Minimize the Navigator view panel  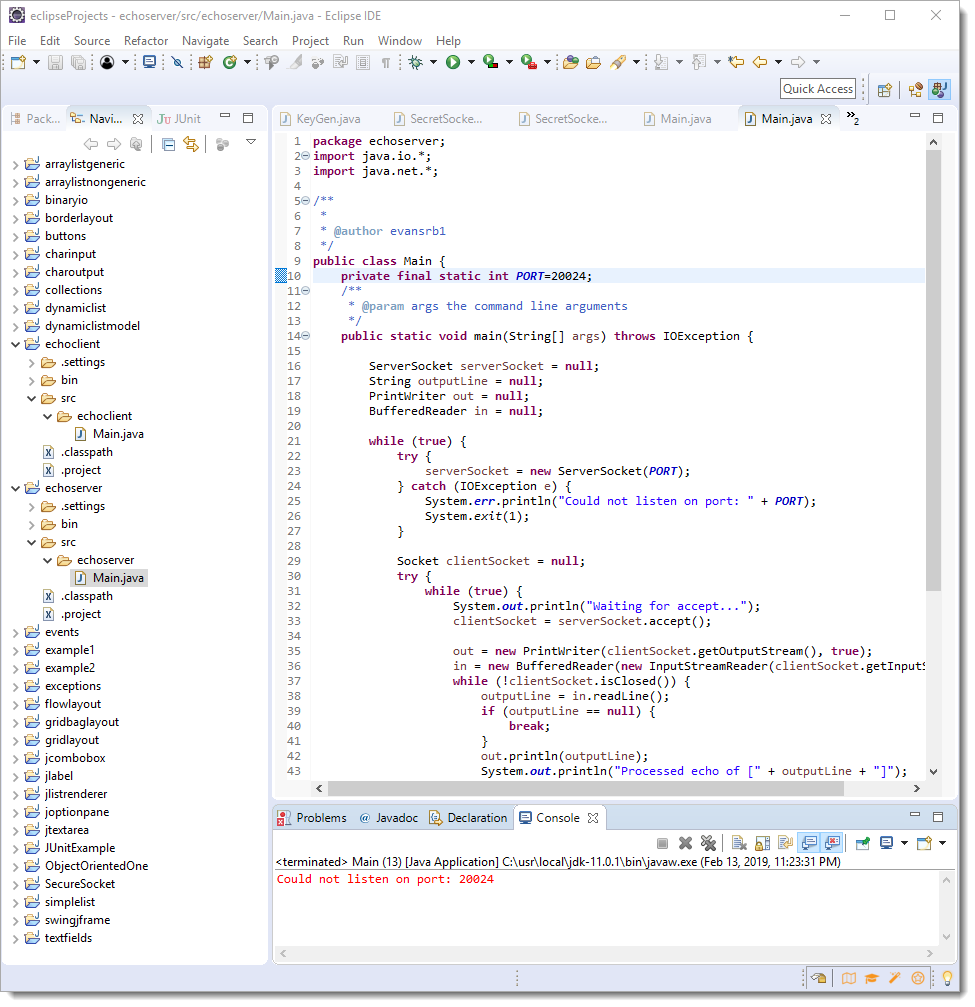225,116
